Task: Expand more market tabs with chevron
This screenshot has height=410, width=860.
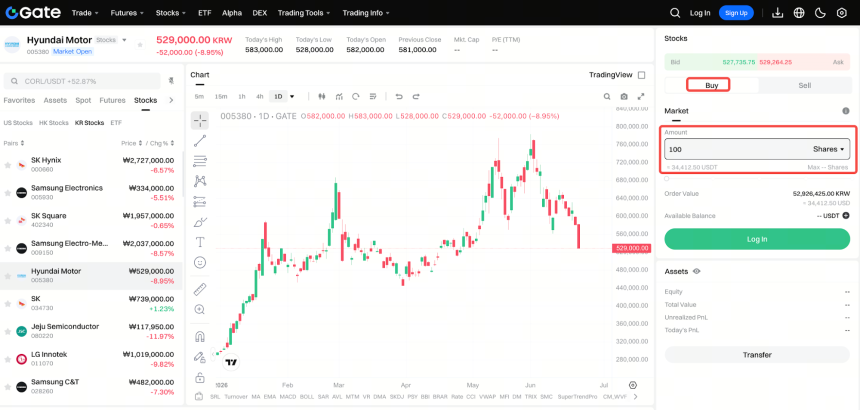Action: pyautogui.click(x=171, y=100)
